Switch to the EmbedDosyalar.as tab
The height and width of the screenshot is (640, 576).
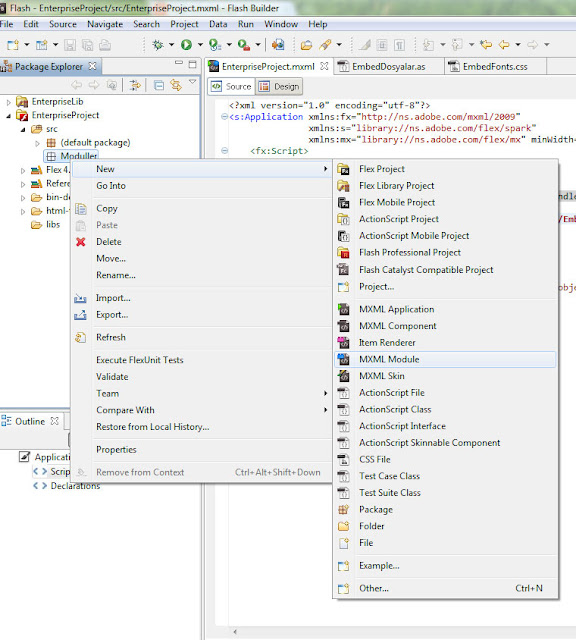pyautogui.click(x=389, y=67)
